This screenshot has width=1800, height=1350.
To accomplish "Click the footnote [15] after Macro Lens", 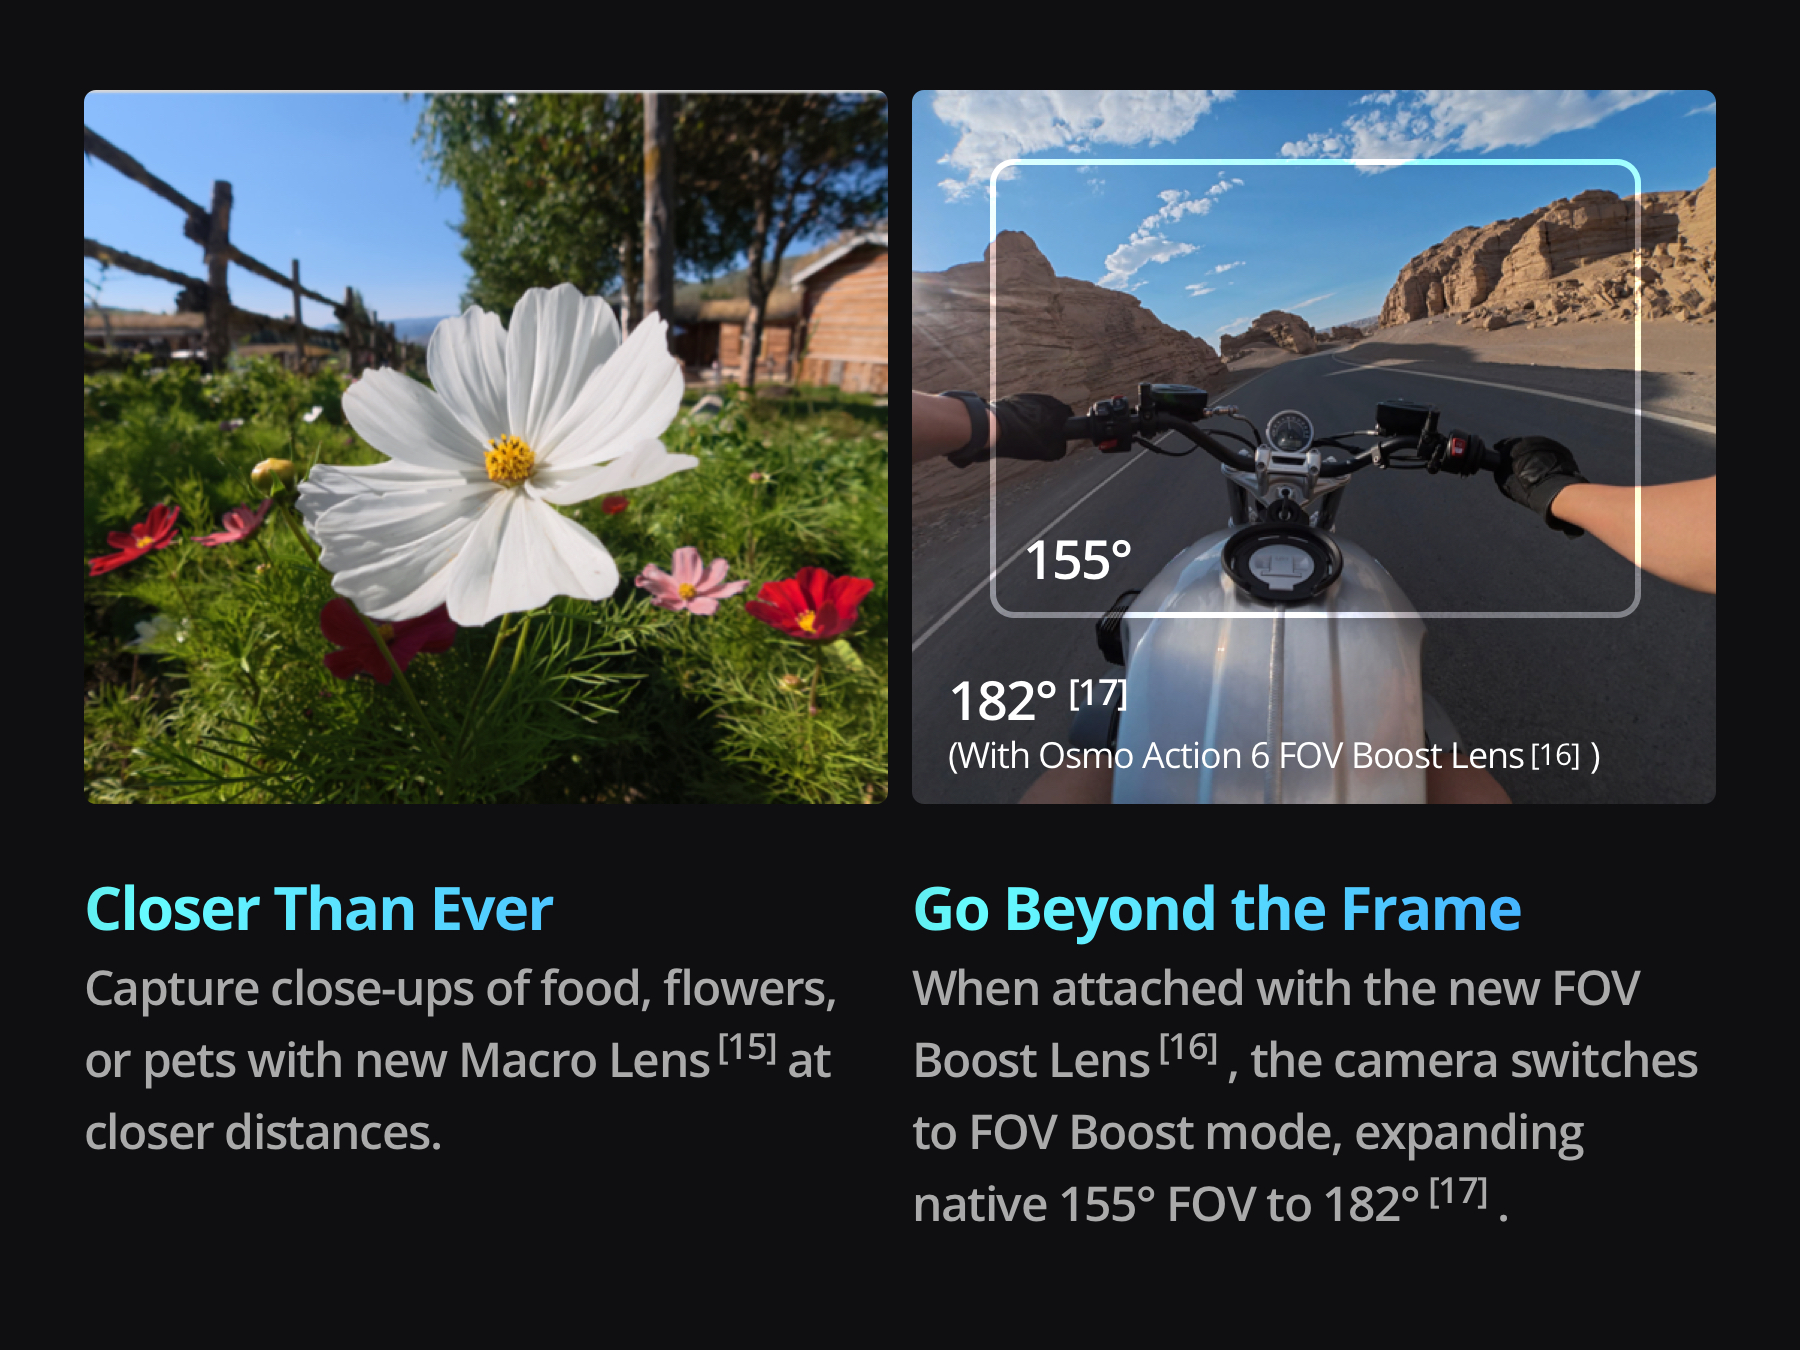I will pos(748,1048).
